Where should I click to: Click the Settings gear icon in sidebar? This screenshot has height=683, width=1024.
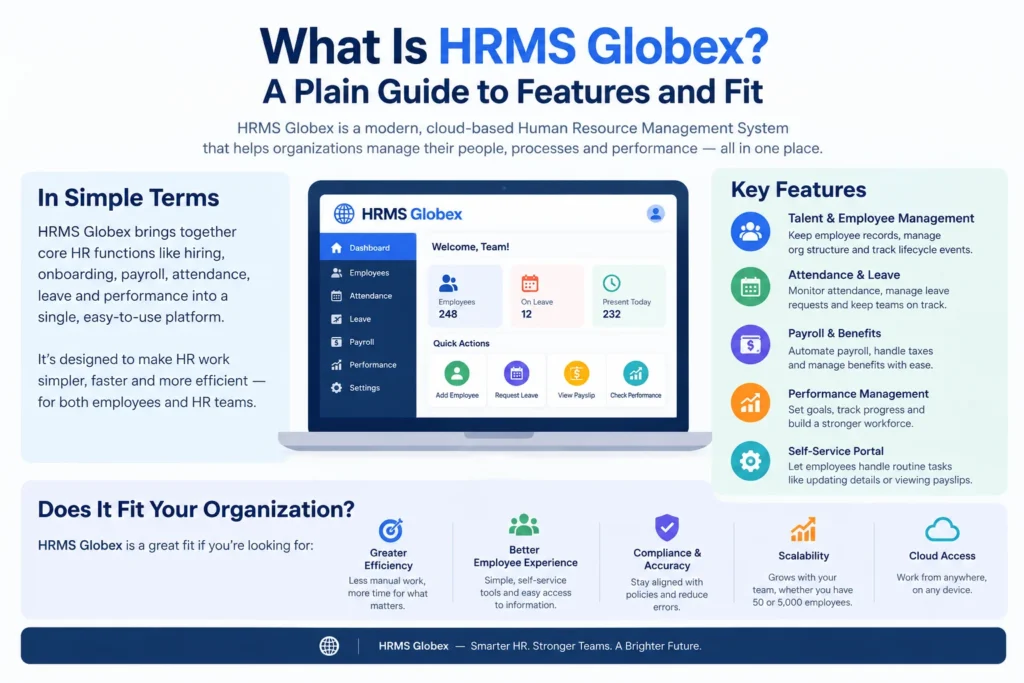point(336,387)
